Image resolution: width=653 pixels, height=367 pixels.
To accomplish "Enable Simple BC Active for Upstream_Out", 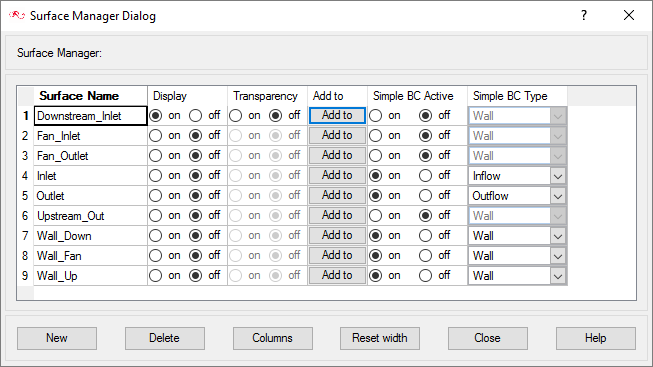I will coord(375,215).
